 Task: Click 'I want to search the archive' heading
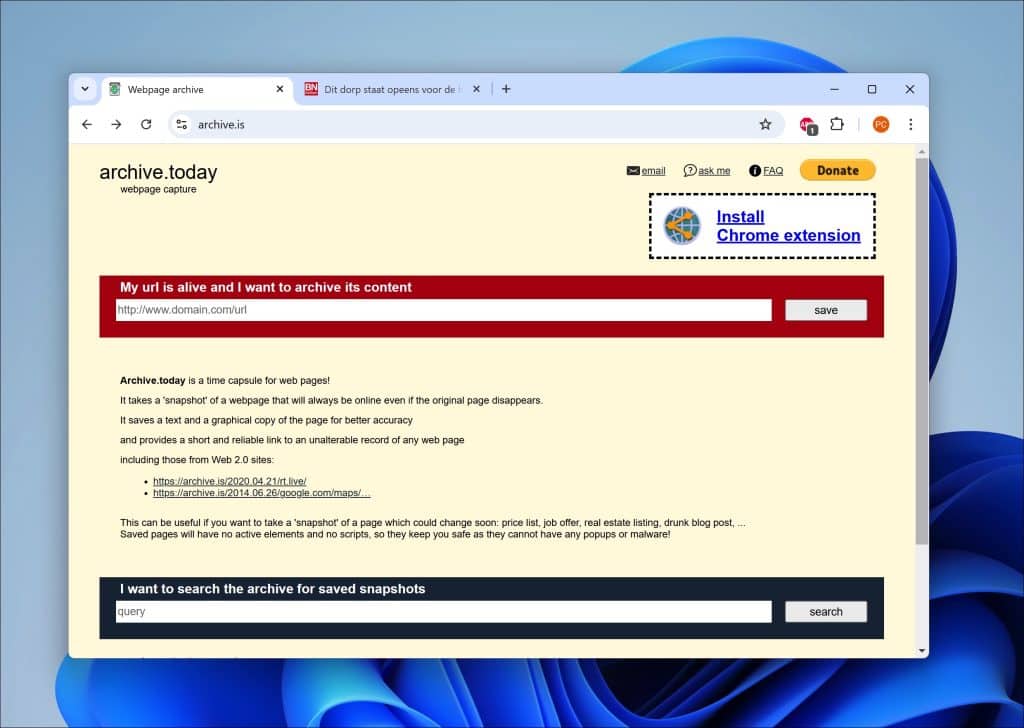coord(272,589)
